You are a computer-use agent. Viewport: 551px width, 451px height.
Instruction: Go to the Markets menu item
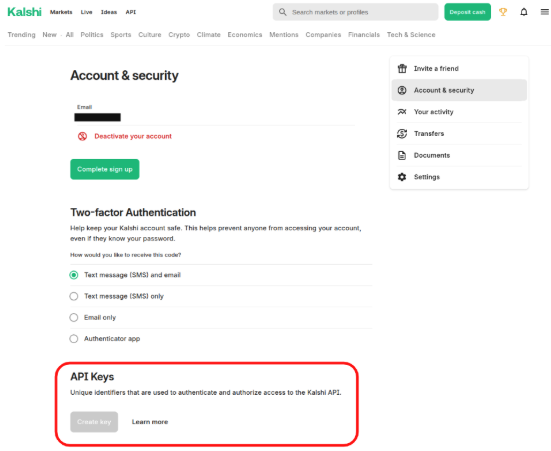61,12
